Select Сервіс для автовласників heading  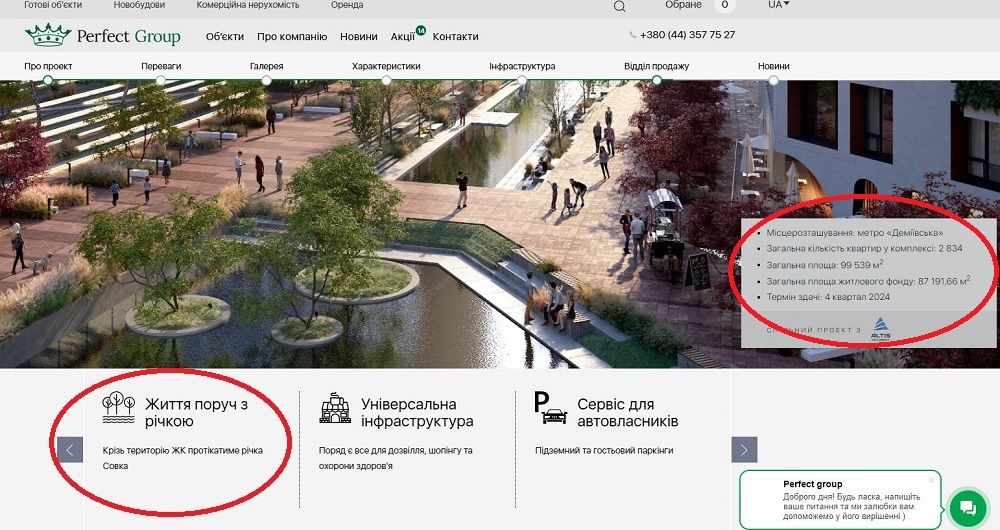click(x=628, y=413)
